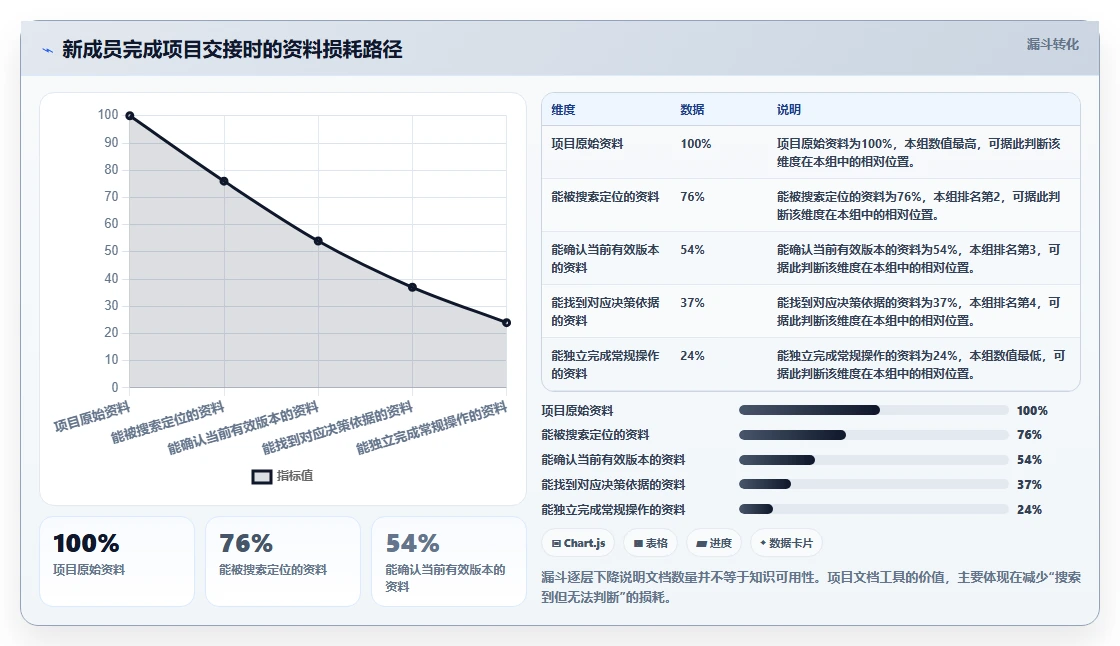Click the description mentioning 本组数值最低
Screen dimensions: 1120x646
point(921,364)
